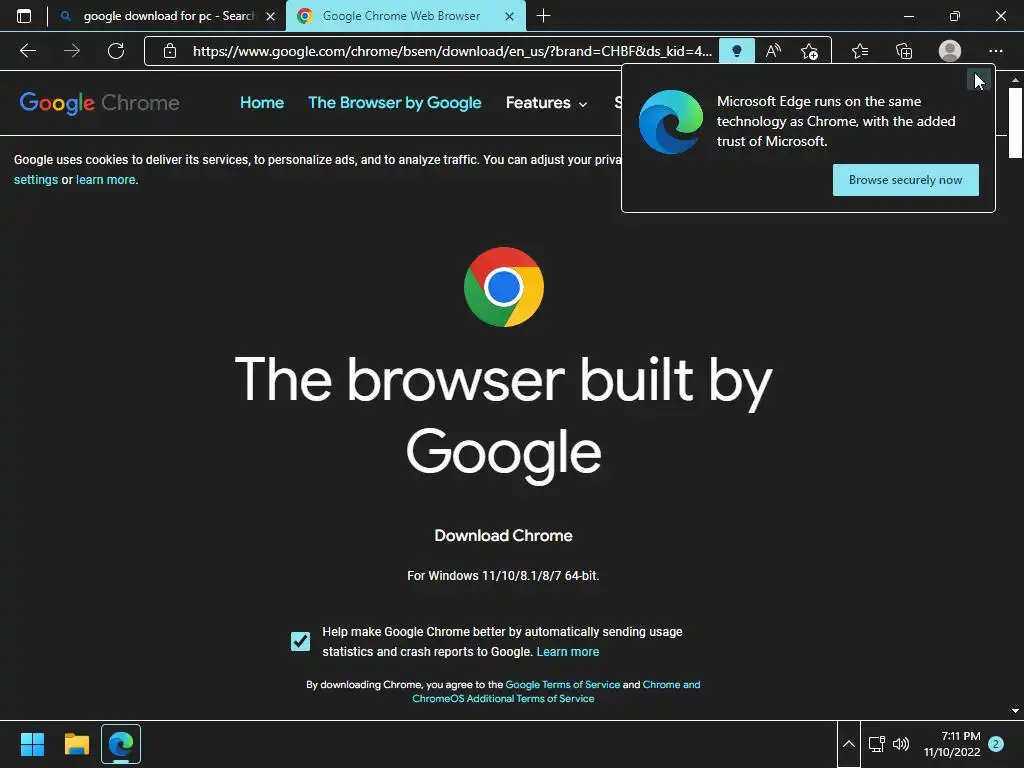Click the scrollbar down arrow
The image size is (1024, 768).
pyautogui.click(x=1015, y=711)
